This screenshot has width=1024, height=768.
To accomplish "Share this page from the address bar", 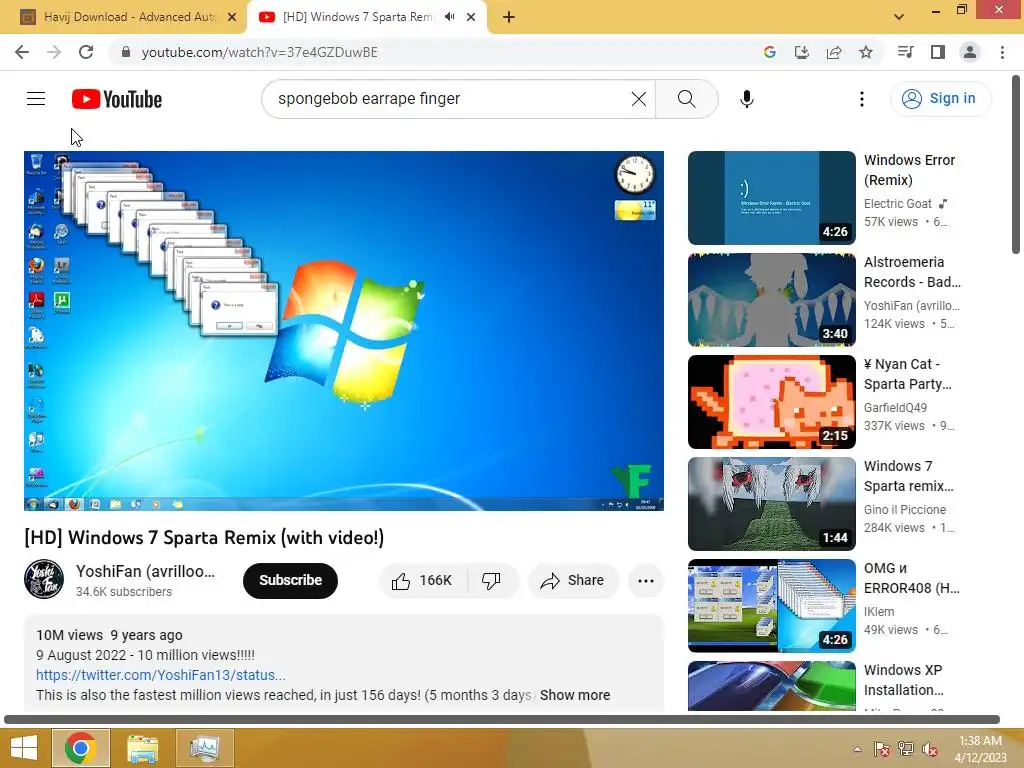I will (x=833, y=52).
